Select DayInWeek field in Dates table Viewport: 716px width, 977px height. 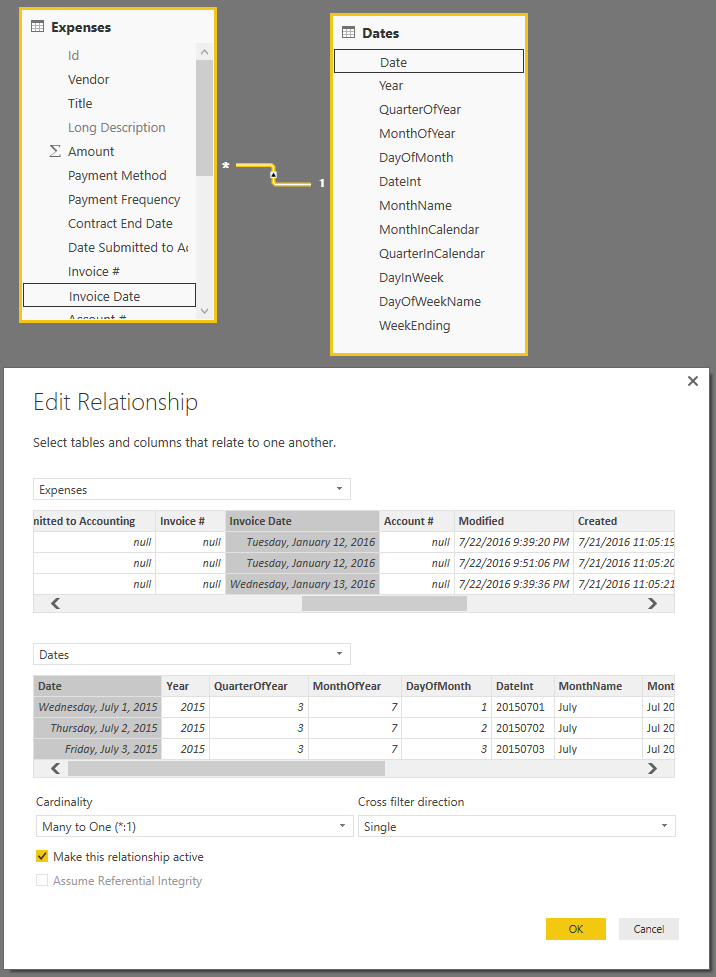(411, 277)
